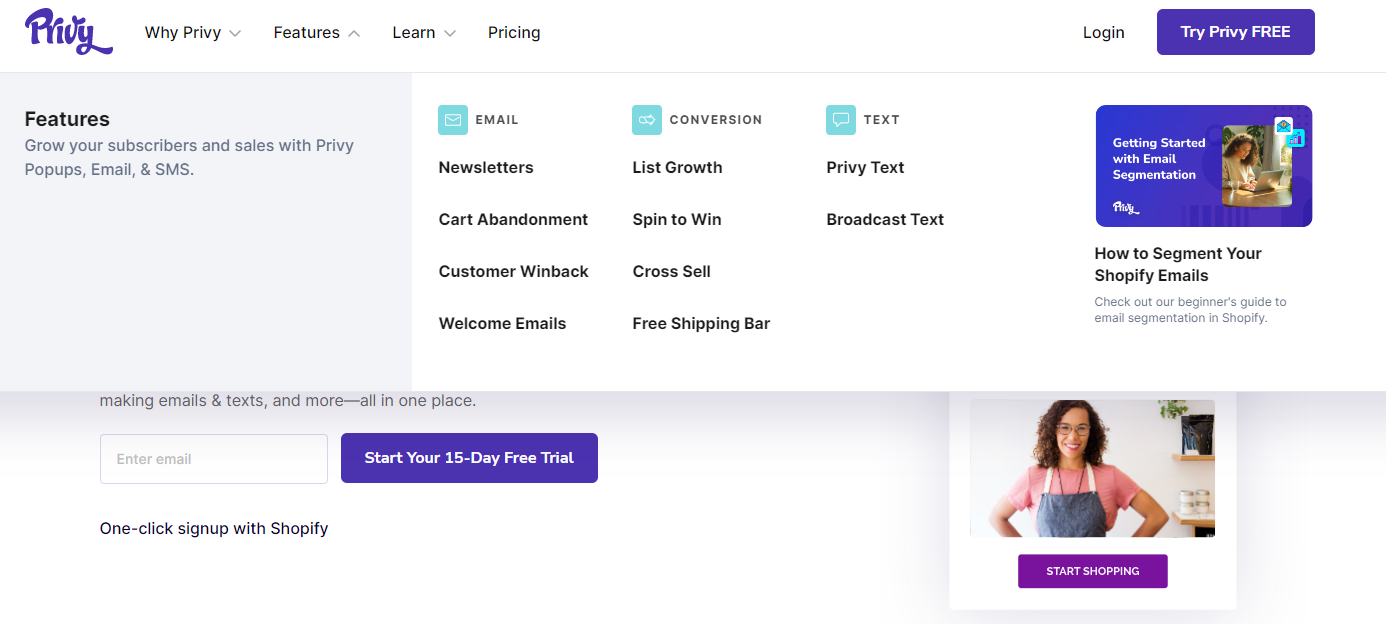Open Customer Winback feature
Image resolution: width=1386 pixels, height=624 pixels.
click(x=514, y=271)
